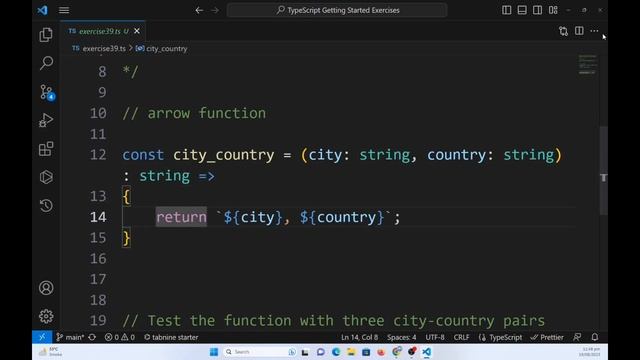Open the notifications bell
The image size is (640, 360).
[x=595, y=337]
